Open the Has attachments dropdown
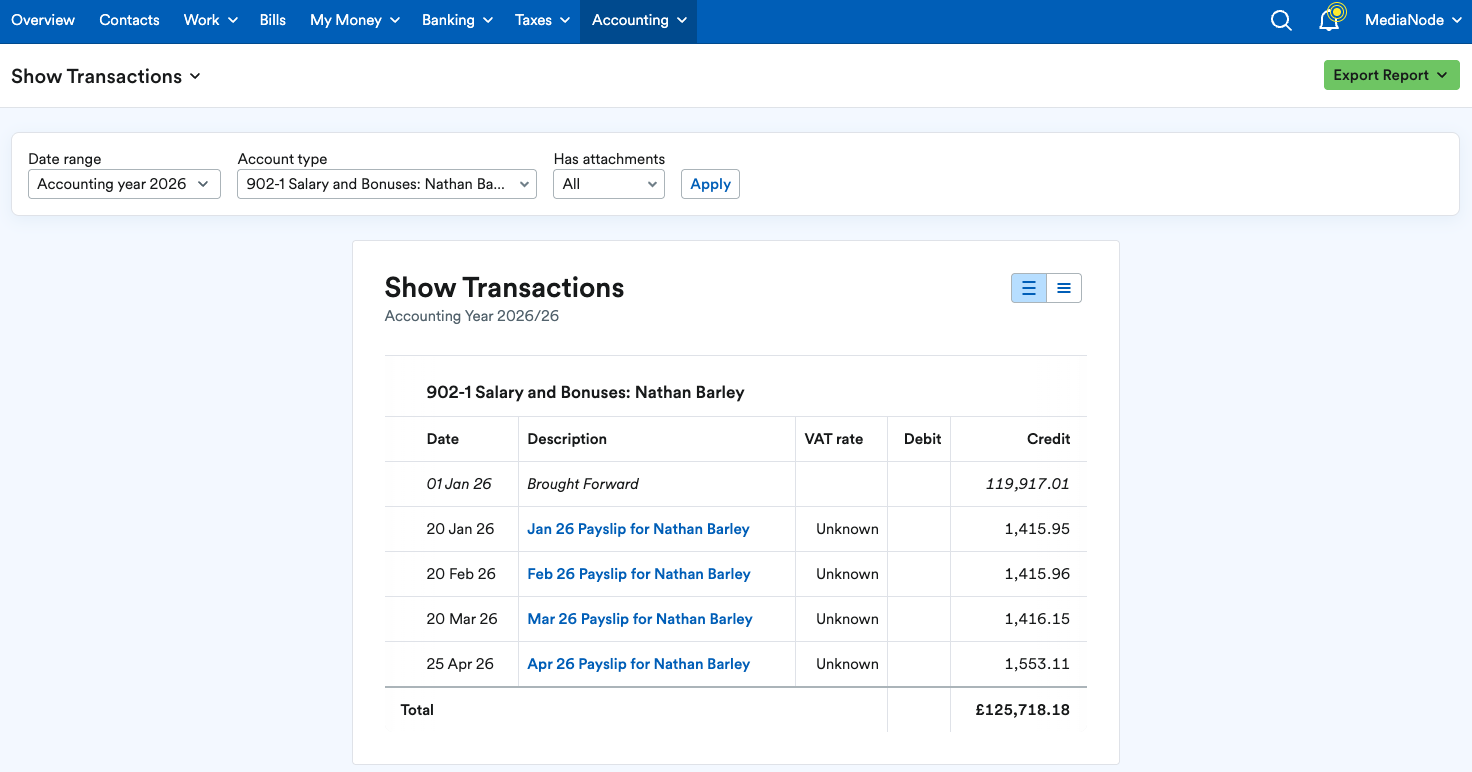The image size is (1472, 772). [609, 184]
